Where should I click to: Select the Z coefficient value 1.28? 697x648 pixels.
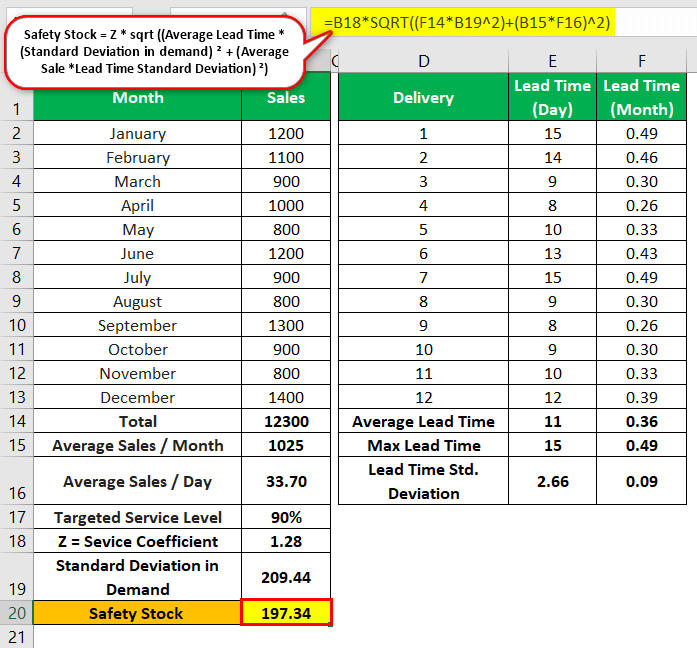[286, 541]
